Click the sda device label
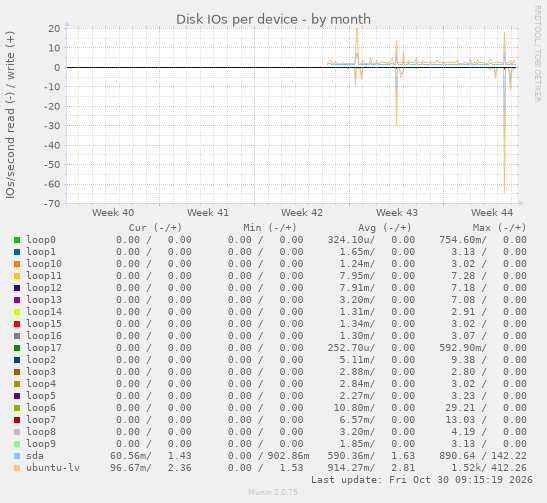 [x=35, y=456]
